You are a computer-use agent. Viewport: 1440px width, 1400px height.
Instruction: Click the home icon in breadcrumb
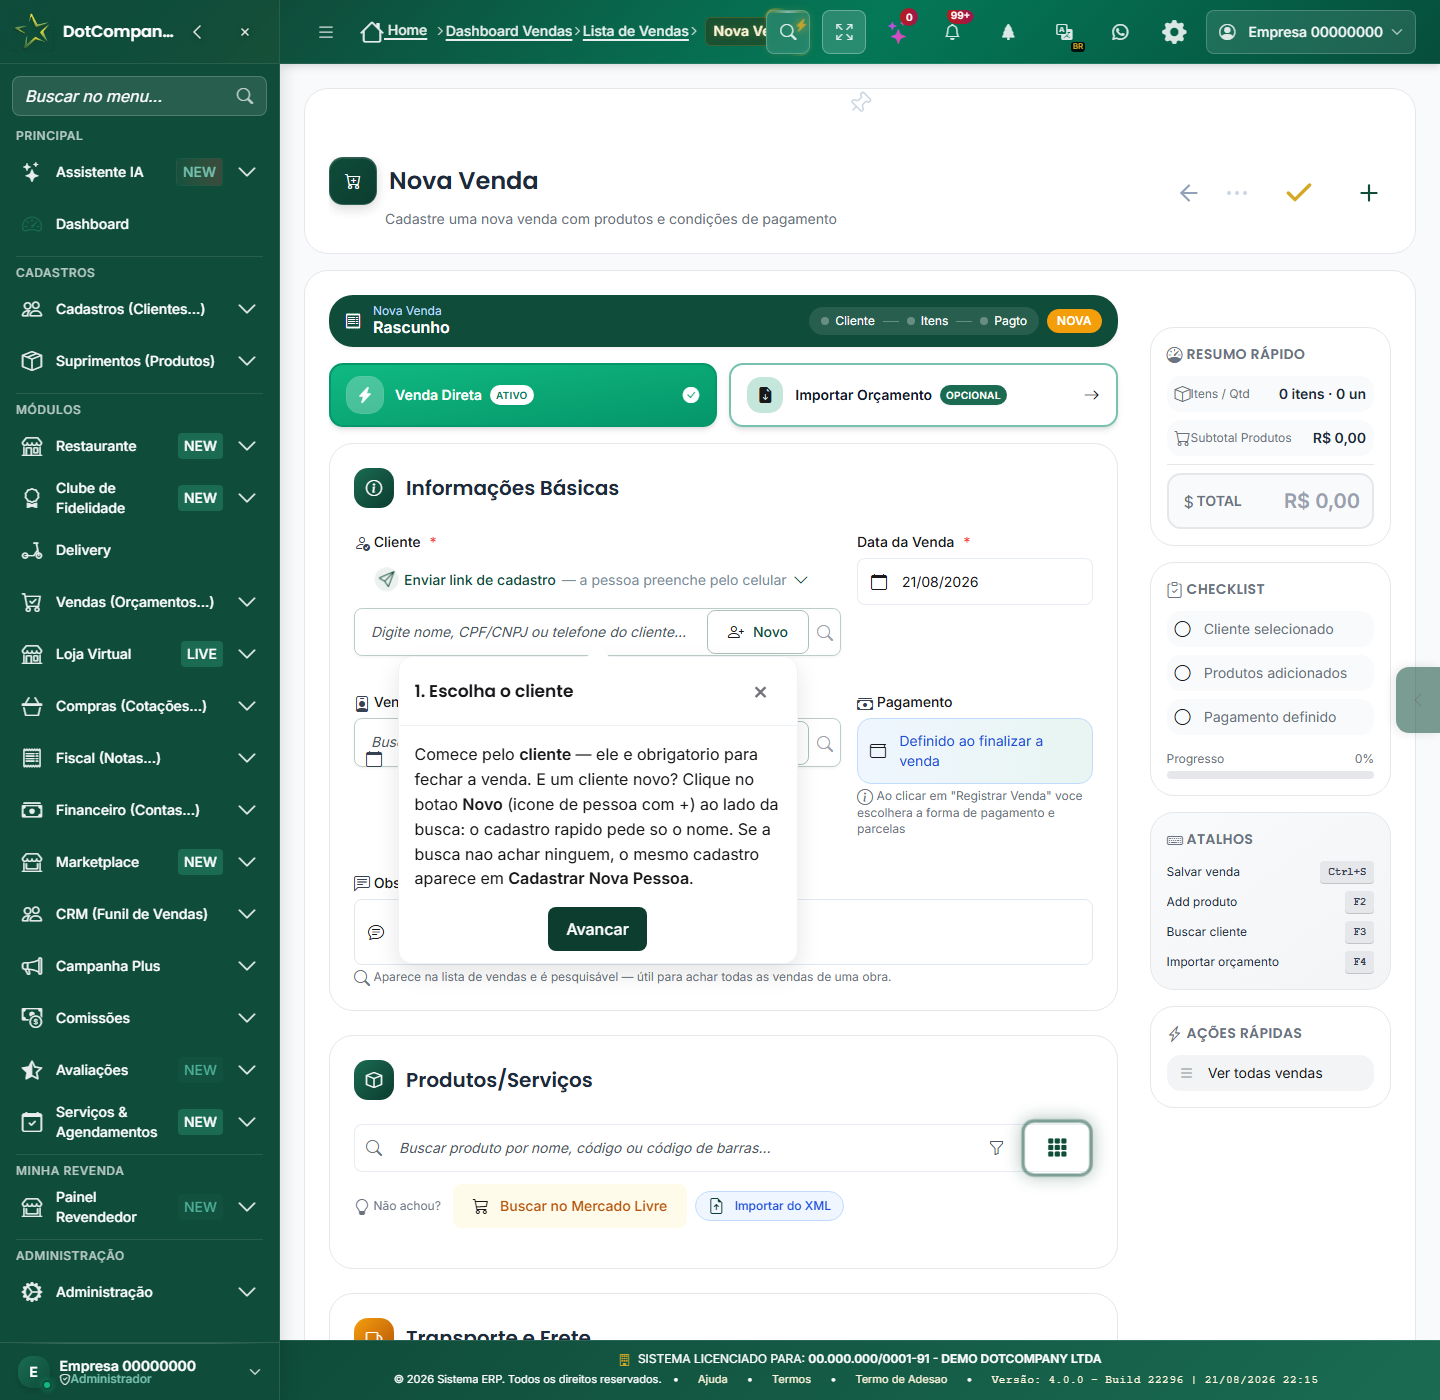tap(372, 32)
